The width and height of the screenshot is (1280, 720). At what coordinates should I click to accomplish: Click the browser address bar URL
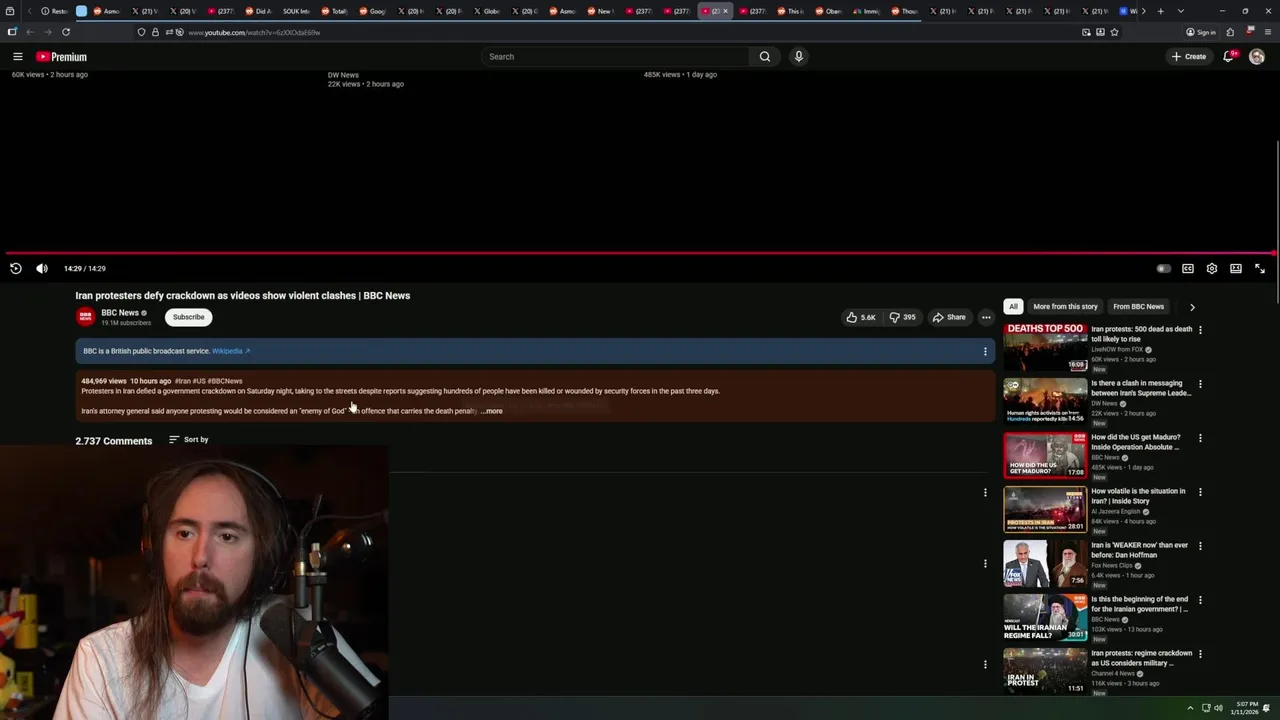pos(254,32)
